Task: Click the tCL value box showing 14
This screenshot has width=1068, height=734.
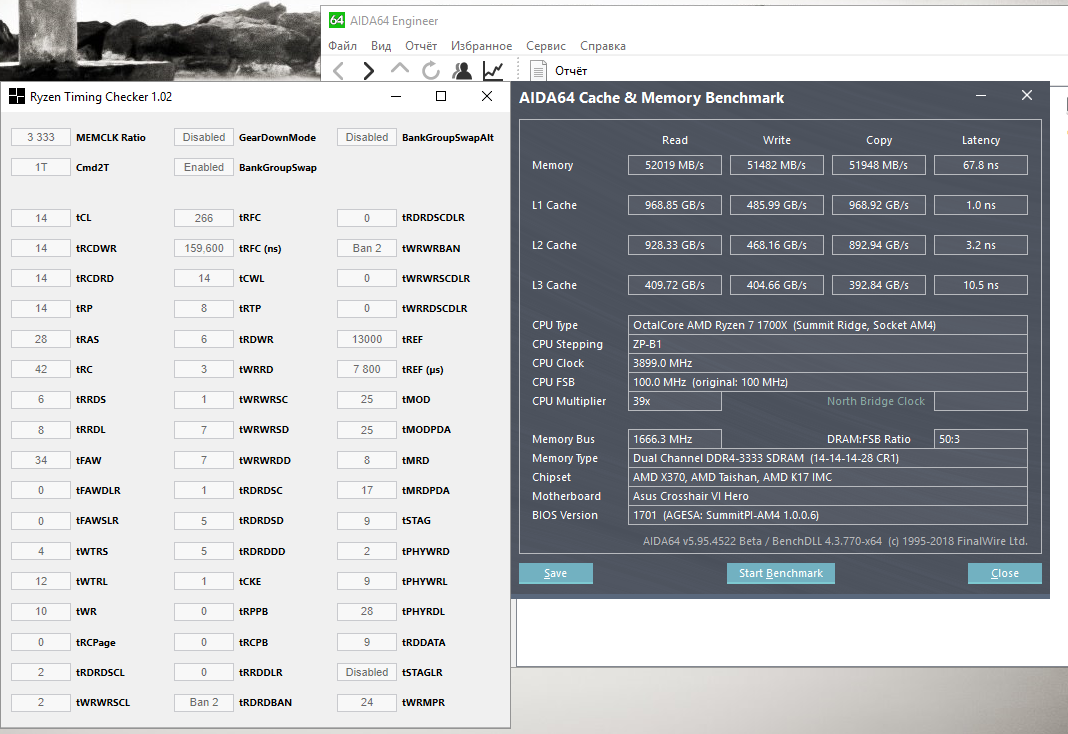Action: [41, 218]
